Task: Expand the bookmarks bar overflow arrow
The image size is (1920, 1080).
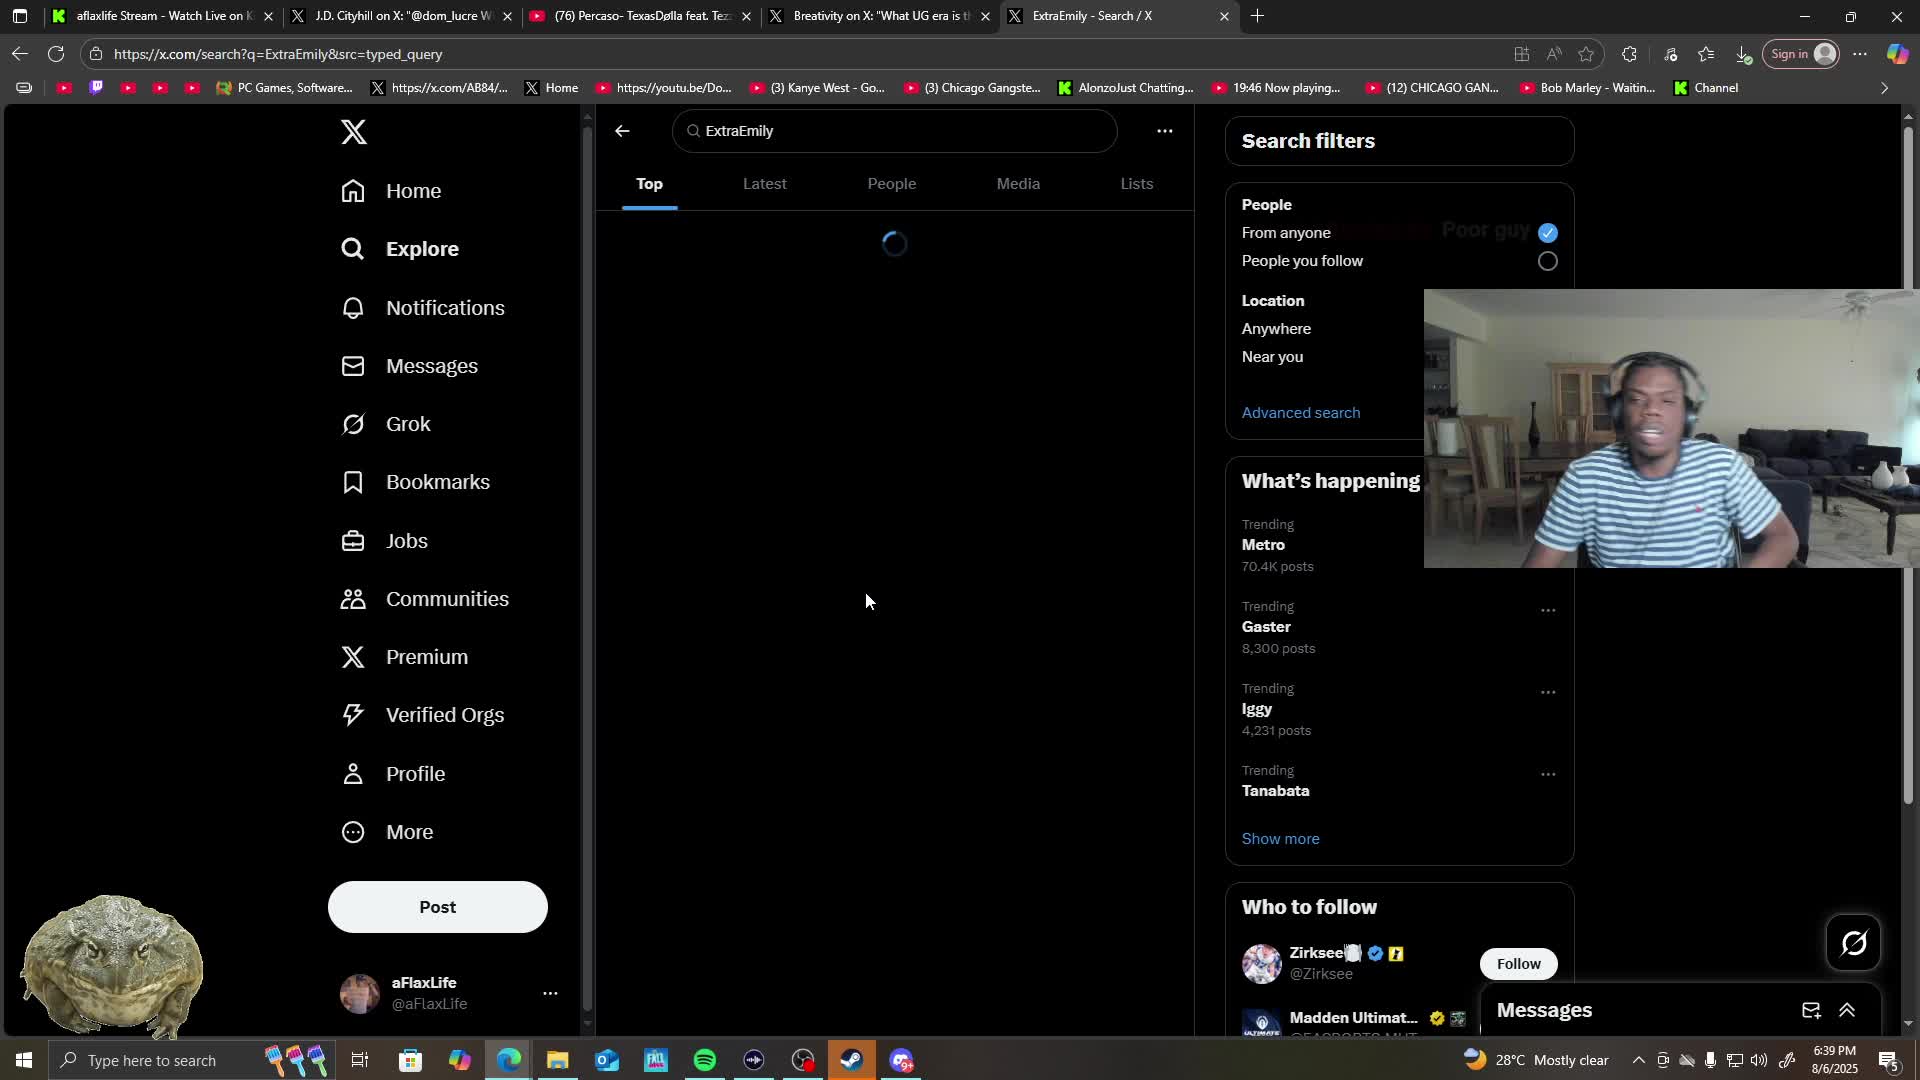Action: tap(1885, 88)
